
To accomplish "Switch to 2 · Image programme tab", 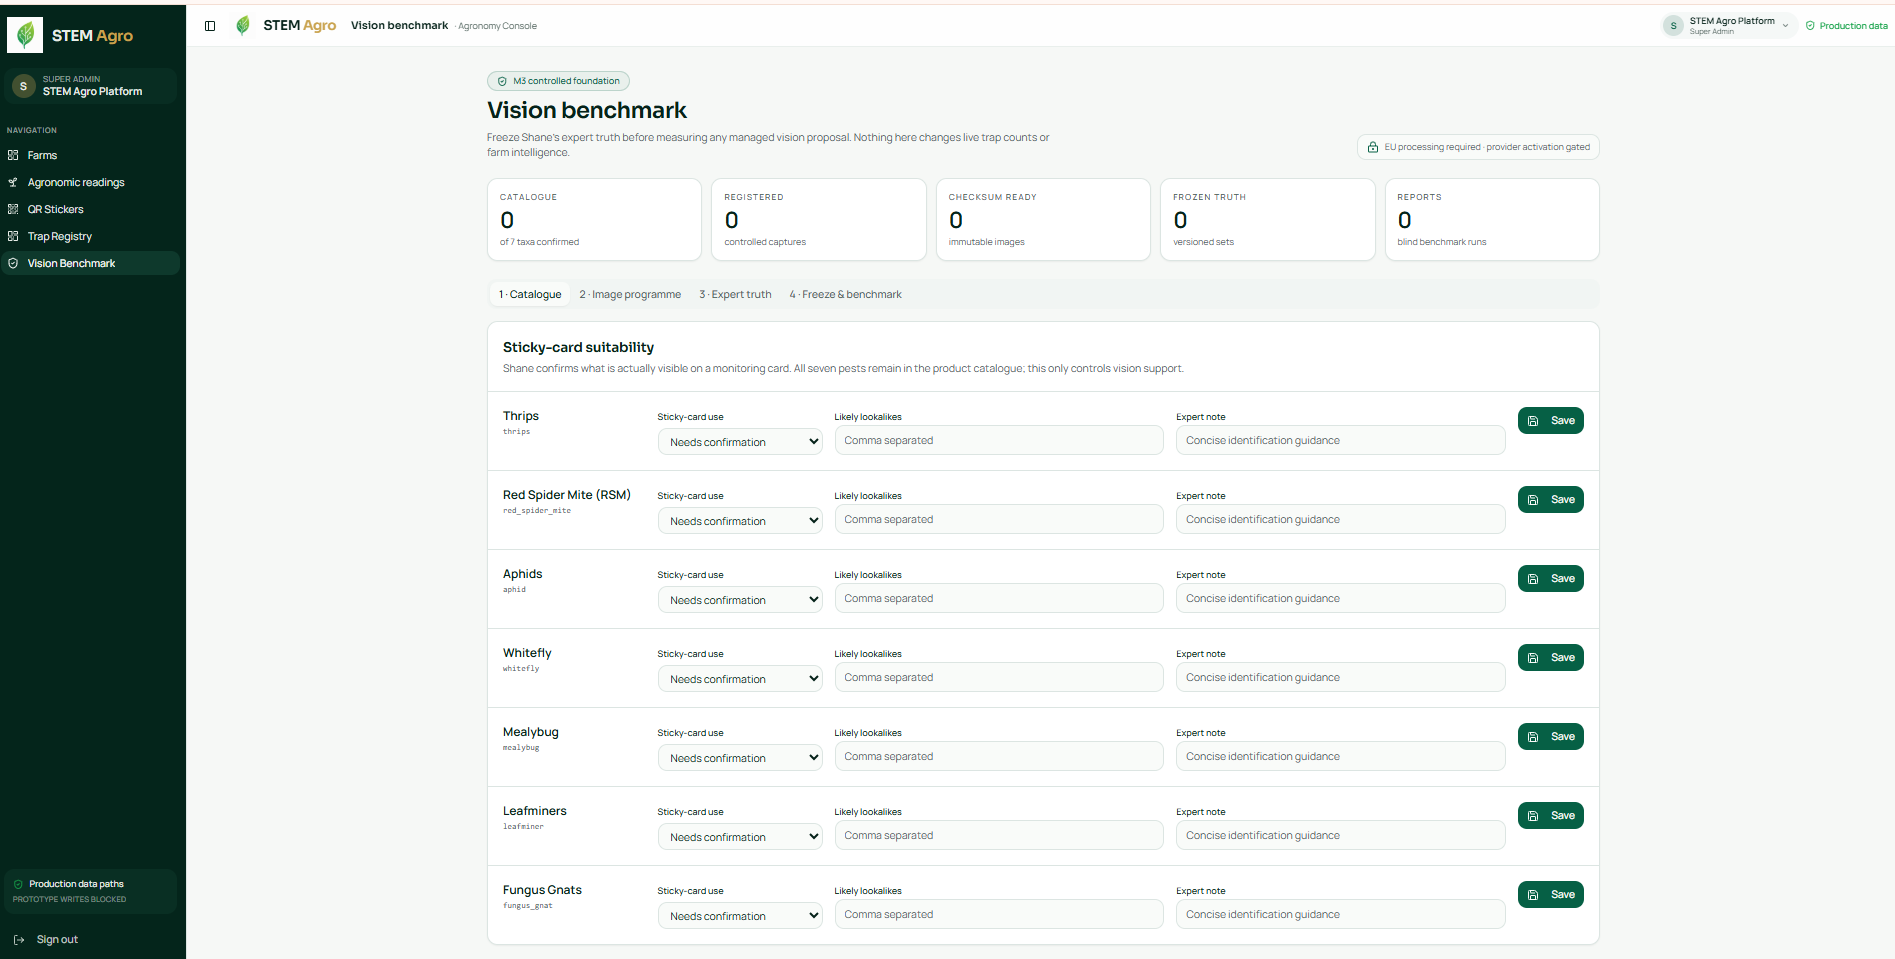I will [630, 294].
